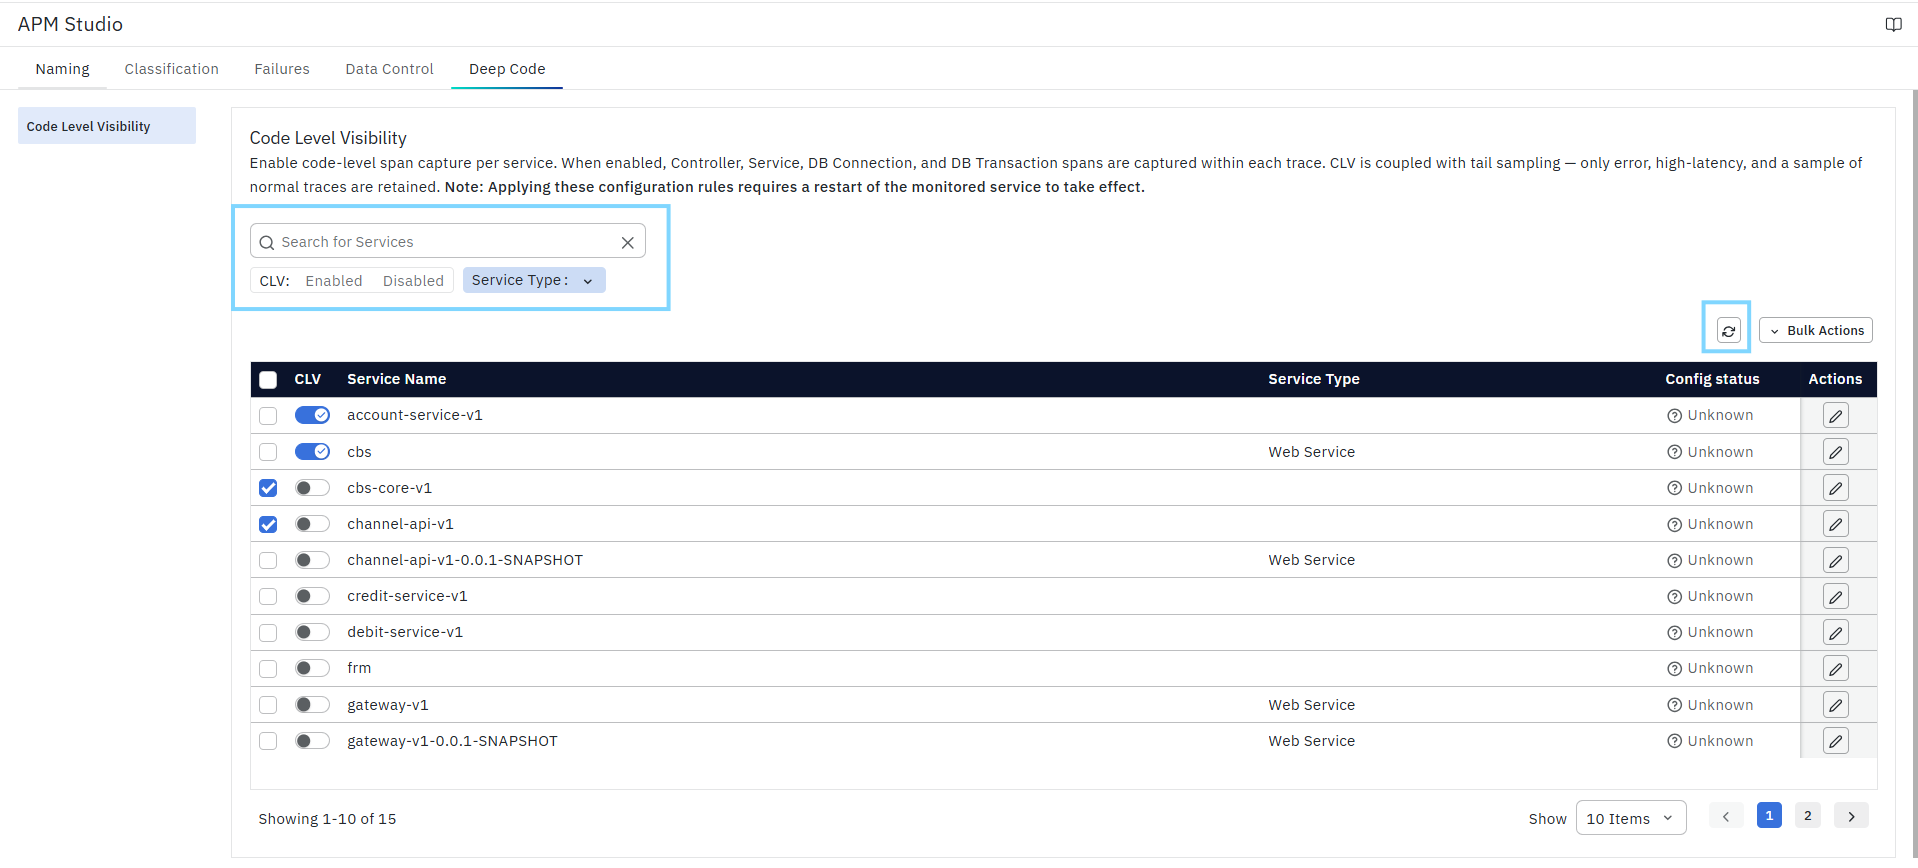1918x868 pixels.
Task: Click Web Service type in gateway-v1 row
Action: pos(1311,705)
